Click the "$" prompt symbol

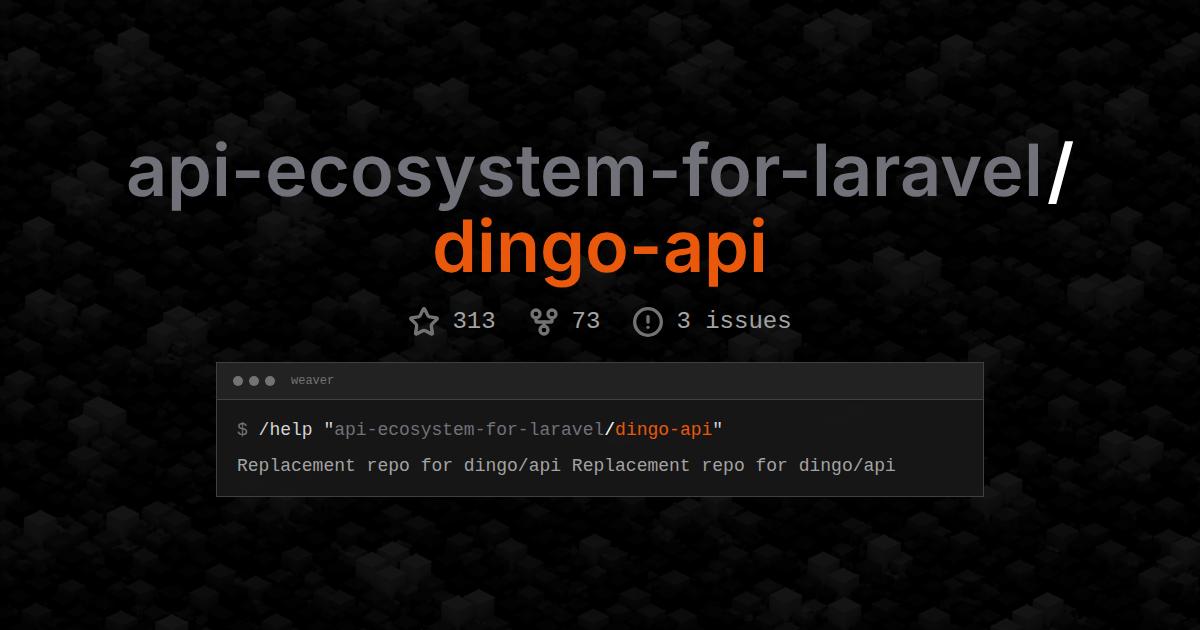coord(242,430)
